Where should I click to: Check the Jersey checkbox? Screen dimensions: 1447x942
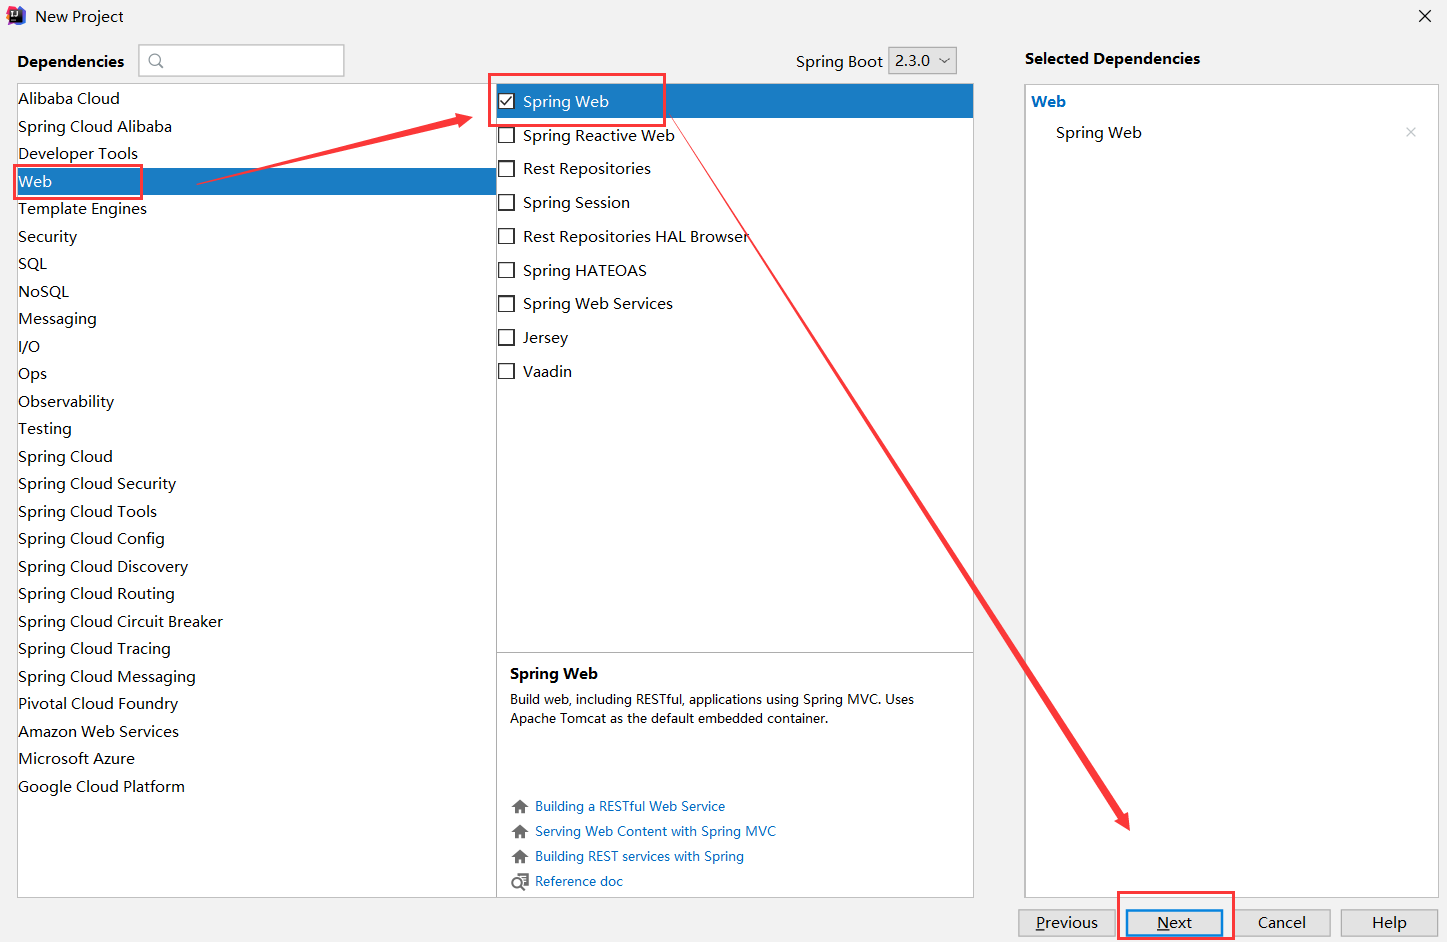pos(507,338)
